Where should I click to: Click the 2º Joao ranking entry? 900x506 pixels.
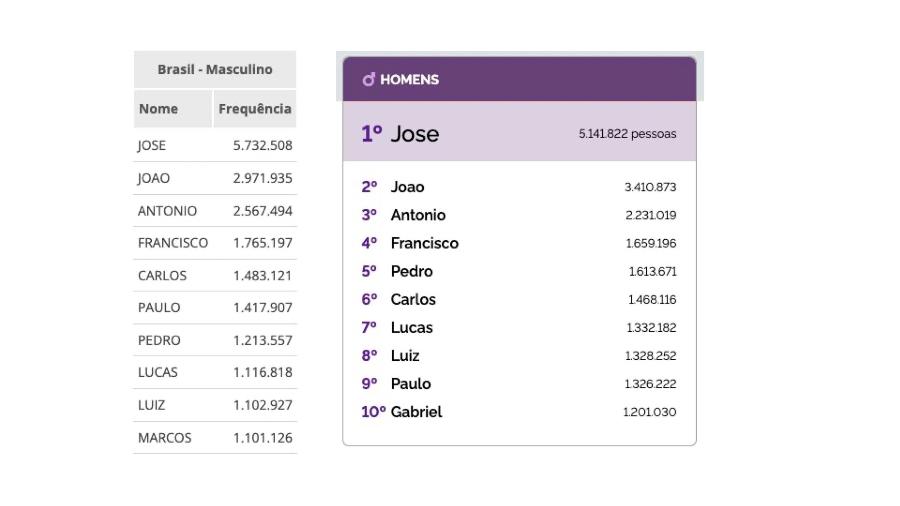(407, 187)
